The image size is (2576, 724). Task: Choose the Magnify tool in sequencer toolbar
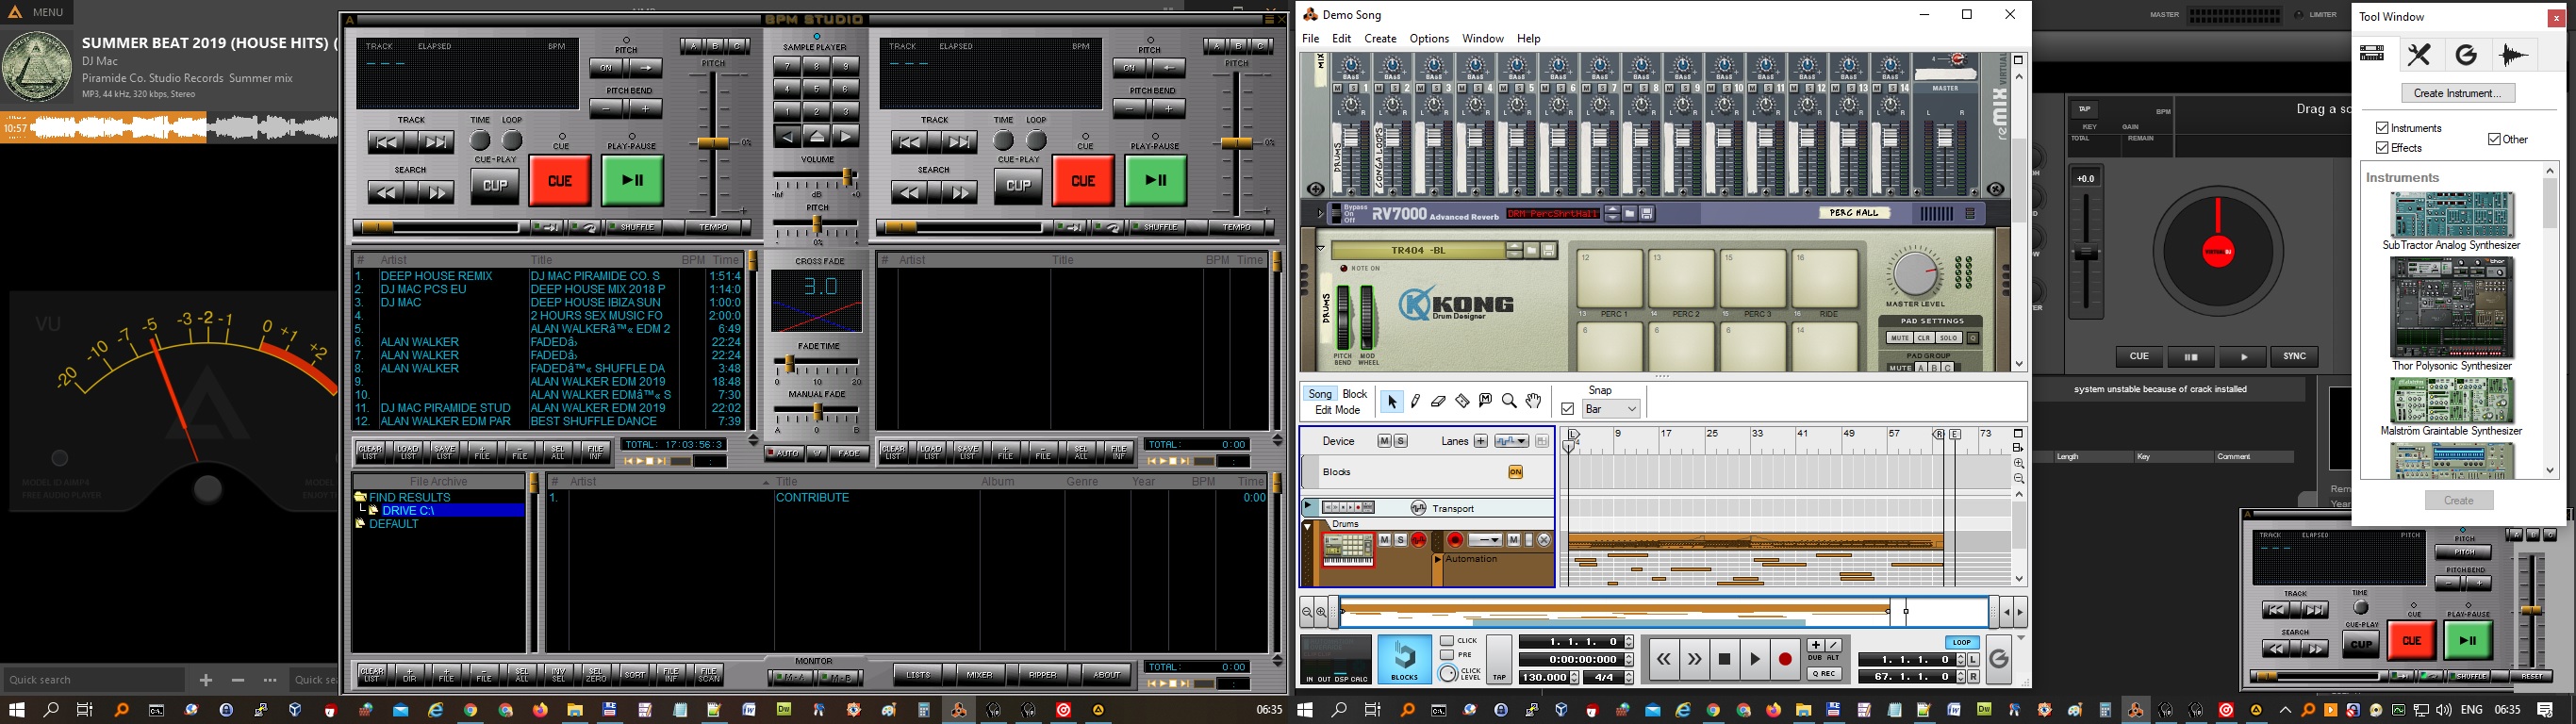point(1509,402)
